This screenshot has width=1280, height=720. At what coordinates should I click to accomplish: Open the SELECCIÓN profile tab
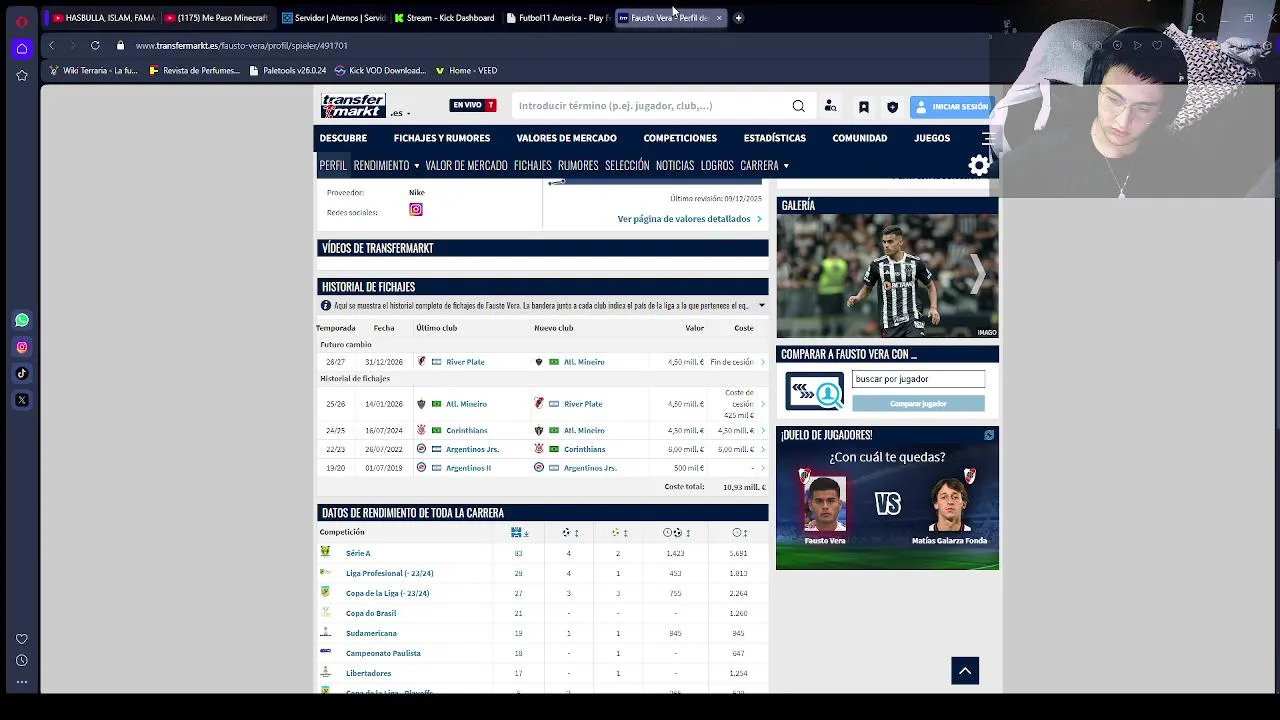coord(627,166)
